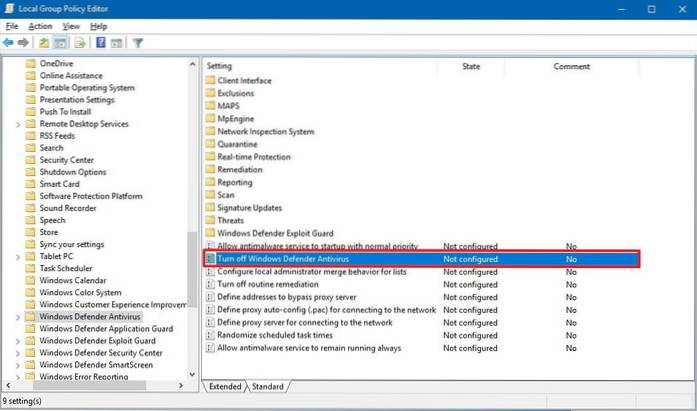Open the Network Inspection System folder
697x411 pixels.
point(266,131)
